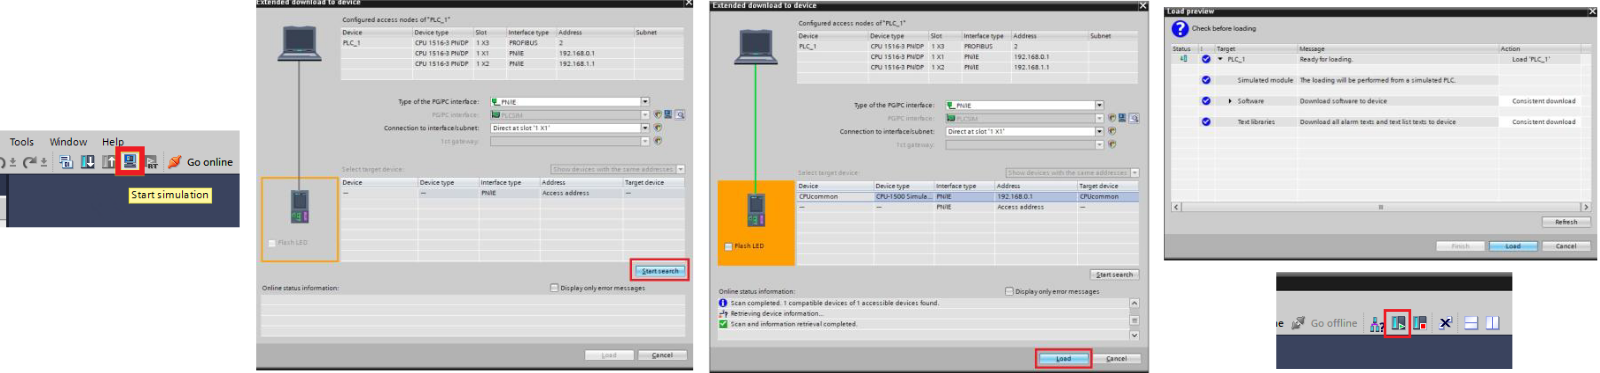Click icon right of Direct at slot, scan-completed dialog

[1112, 132]
